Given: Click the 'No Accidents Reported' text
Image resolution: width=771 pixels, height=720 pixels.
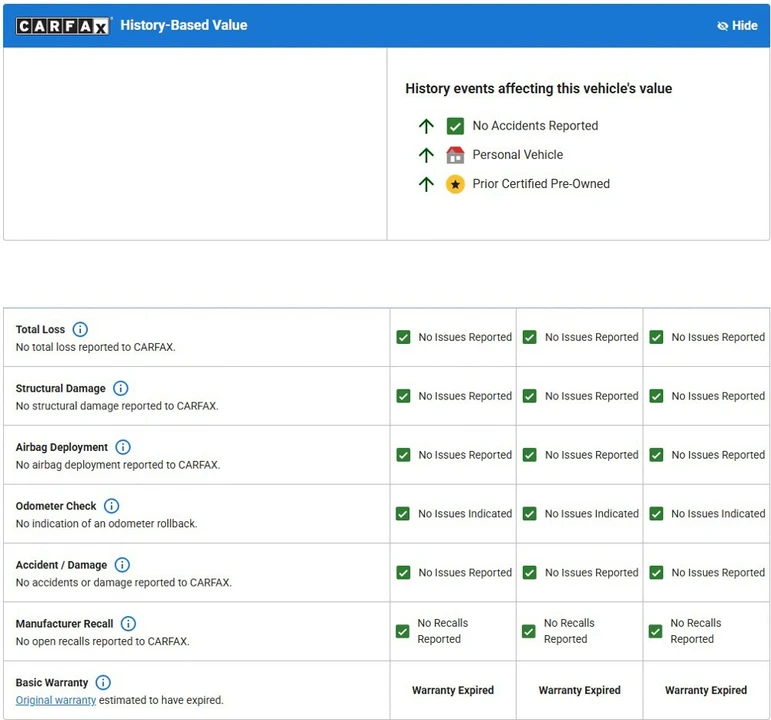Looking at the screenshot, I should click(535, 126).
